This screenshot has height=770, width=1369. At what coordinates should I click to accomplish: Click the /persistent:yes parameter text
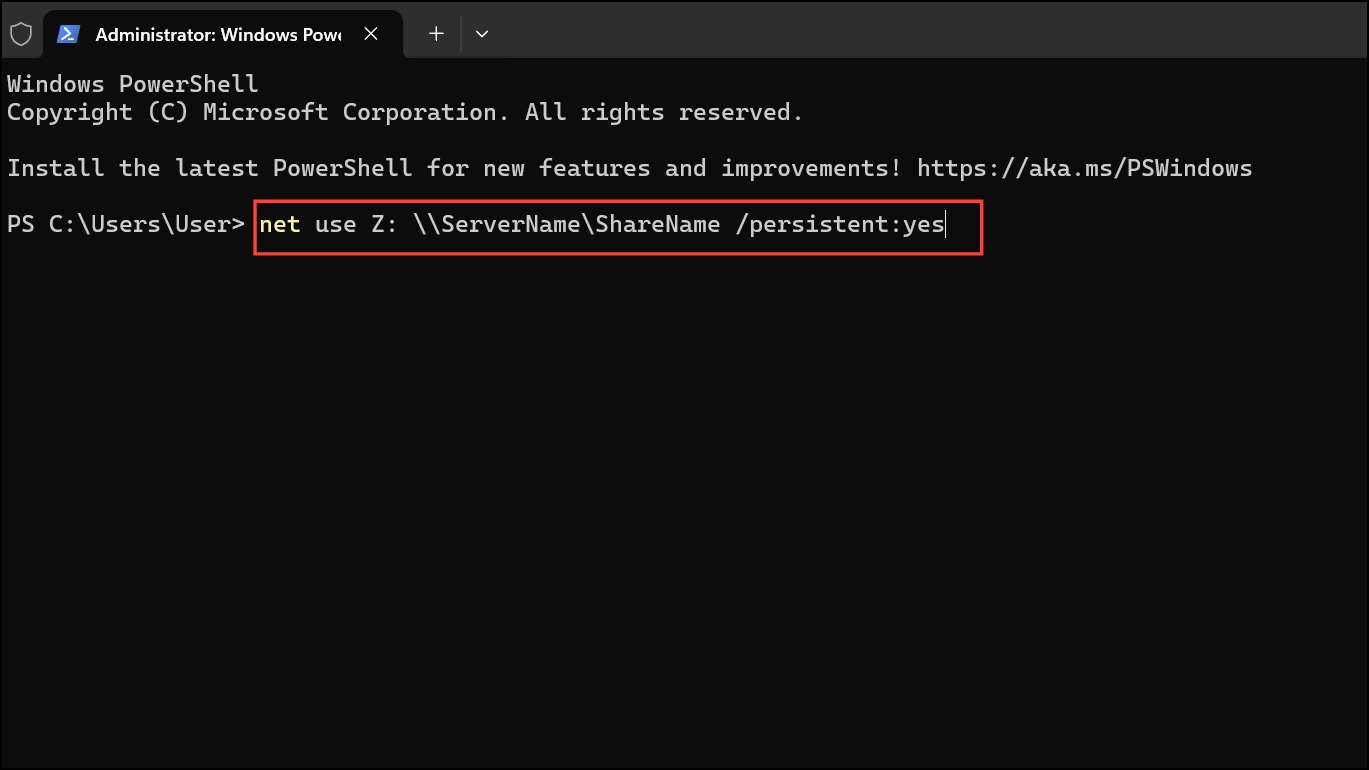point(840,224)
